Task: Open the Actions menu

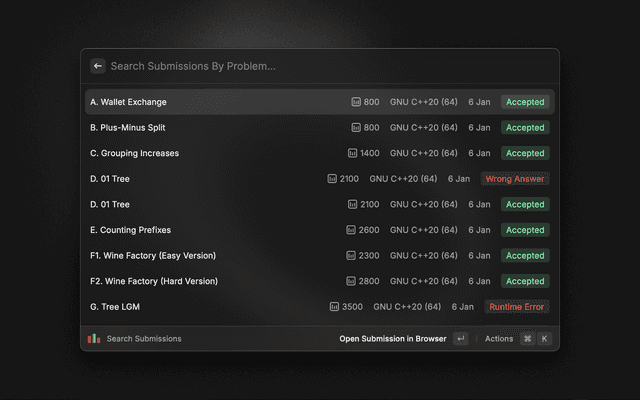Action: point(498,339)
